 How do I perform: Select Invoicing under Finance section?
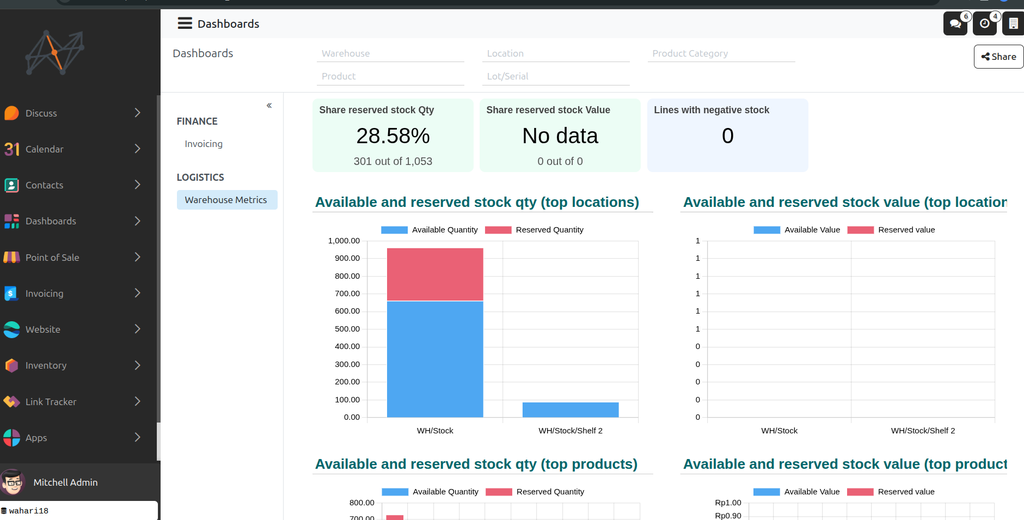[x=204, y=144]
